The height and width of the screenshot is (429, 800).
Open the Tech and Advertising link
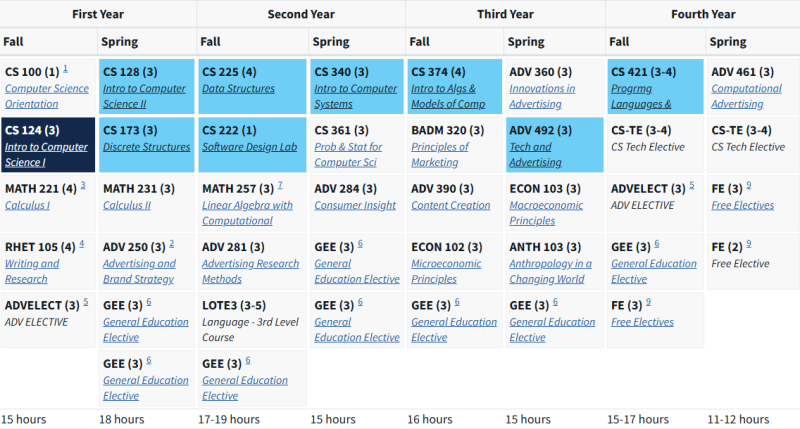click(535, 155)
